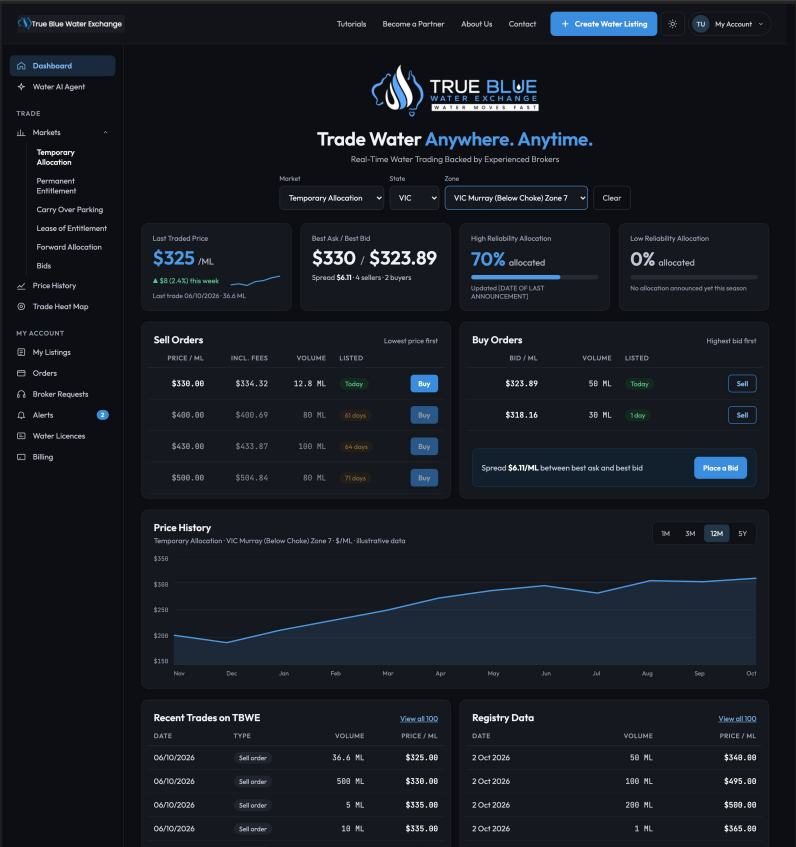The width and height of the screenshot is (796, 847).
Task: Buy the $430.00 sell order
Action: point(424,447)
